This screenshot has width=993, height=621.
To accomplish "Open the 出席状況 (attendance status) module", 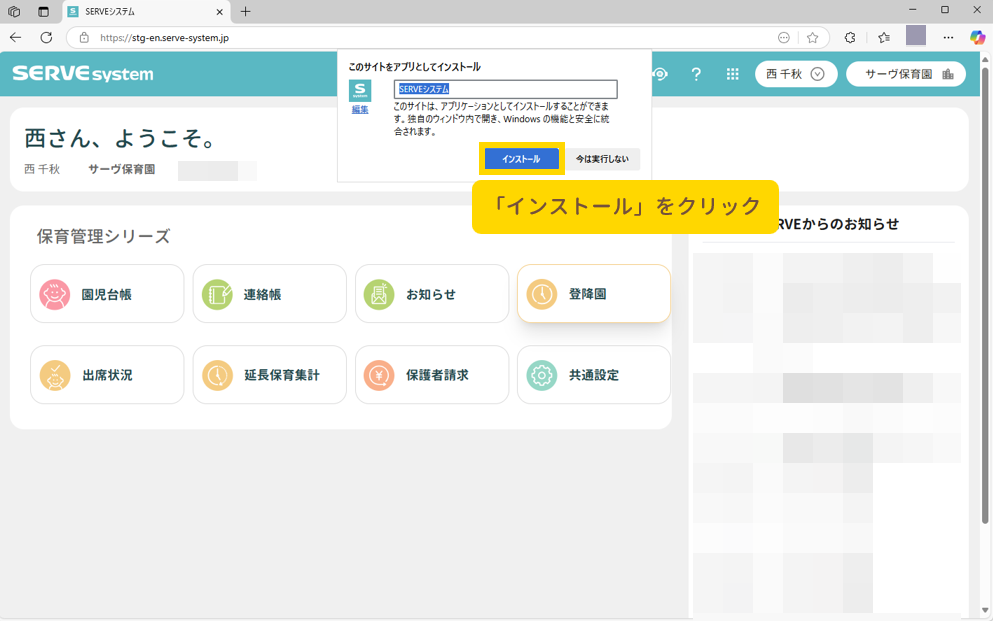I will (x=107, y=375).
